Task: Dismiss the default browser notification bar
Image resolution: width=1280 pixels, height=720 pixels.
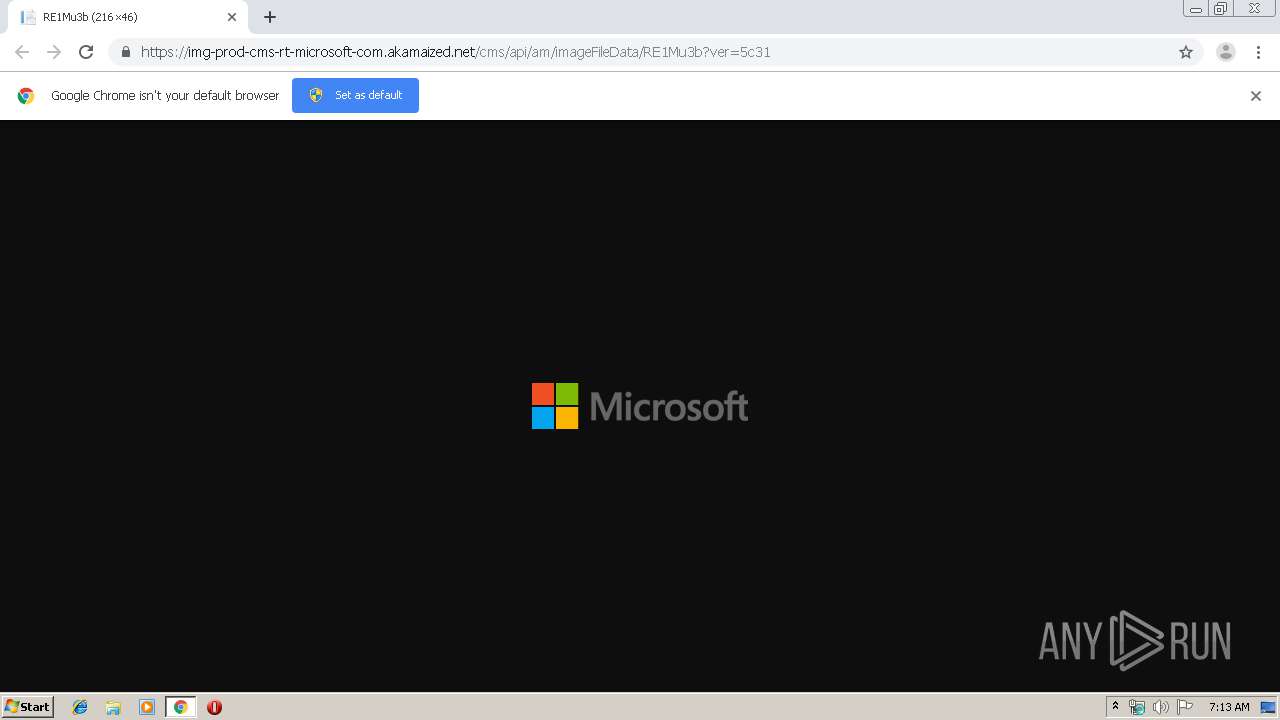Action: (1256, 96)
